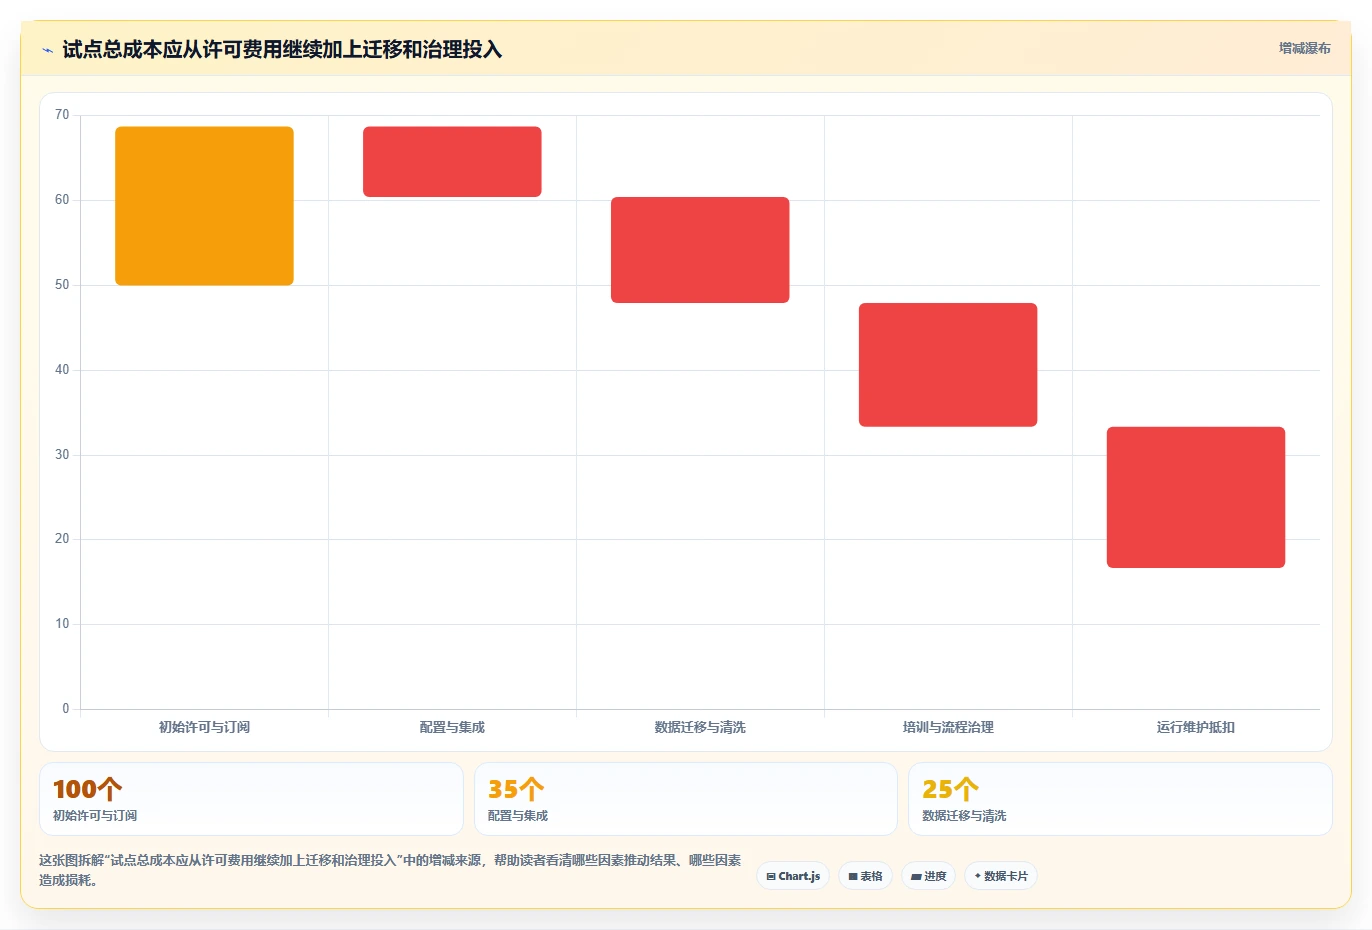
Task: Click the Chart.js tag chip
Action: click(x=793, y=876)
